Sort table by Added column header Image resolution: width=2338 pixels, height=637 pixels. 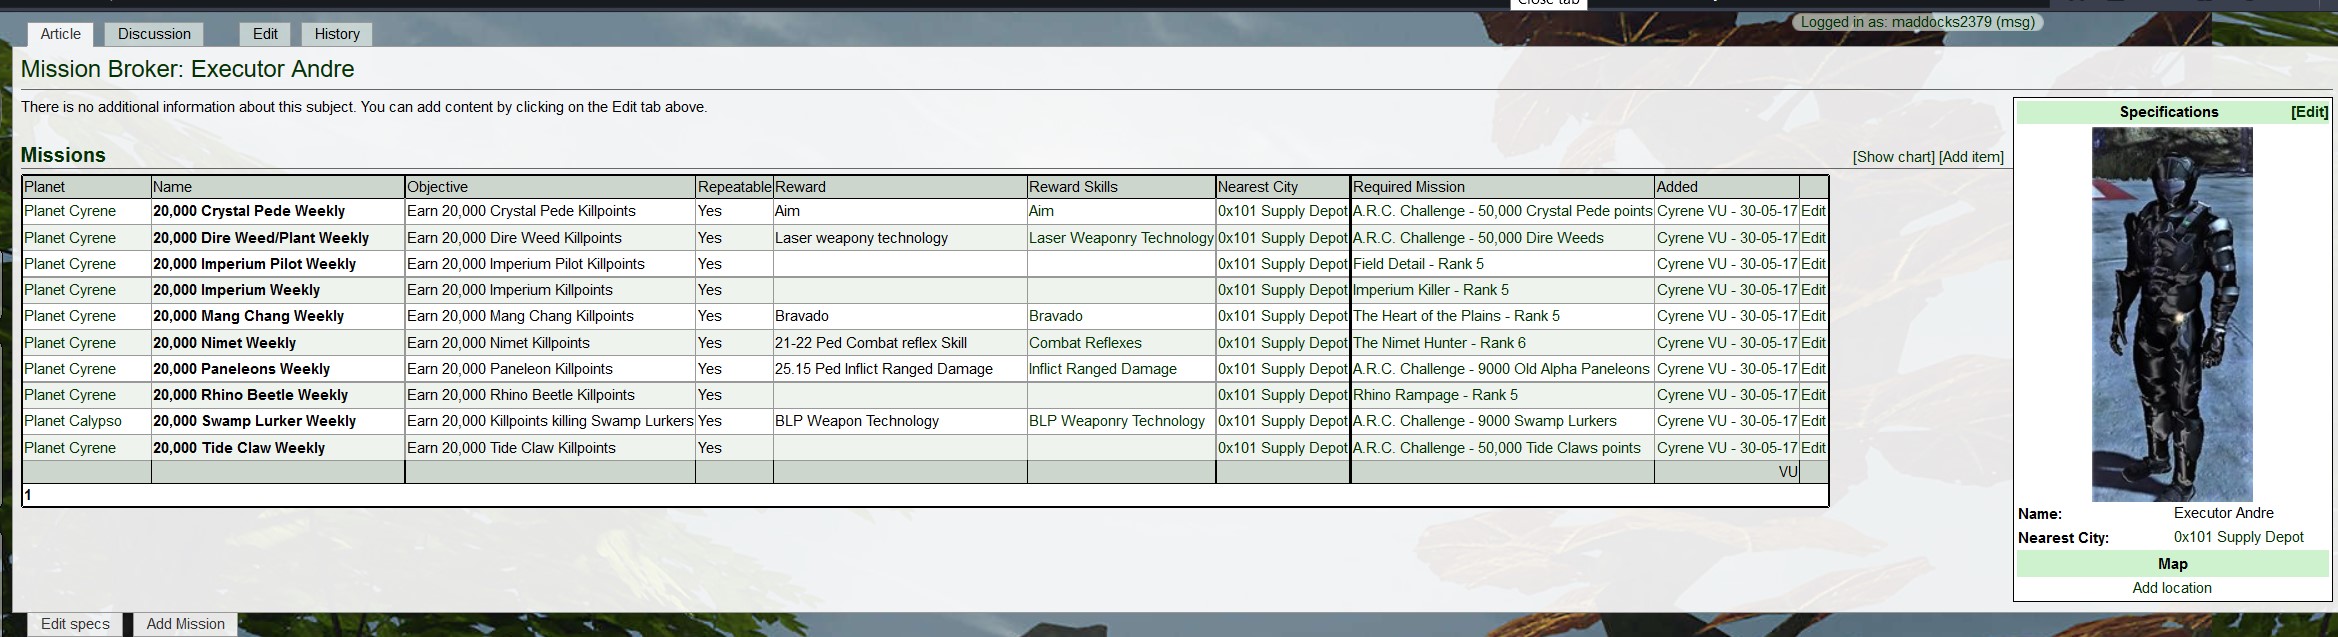1677,187
